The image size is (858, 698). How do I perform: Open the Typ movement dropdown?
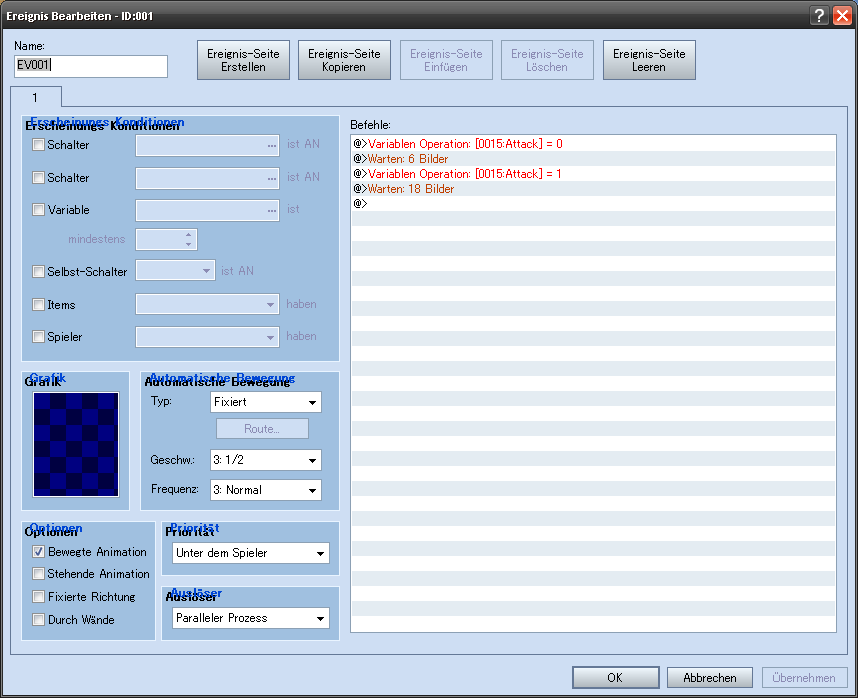[265, 402]
